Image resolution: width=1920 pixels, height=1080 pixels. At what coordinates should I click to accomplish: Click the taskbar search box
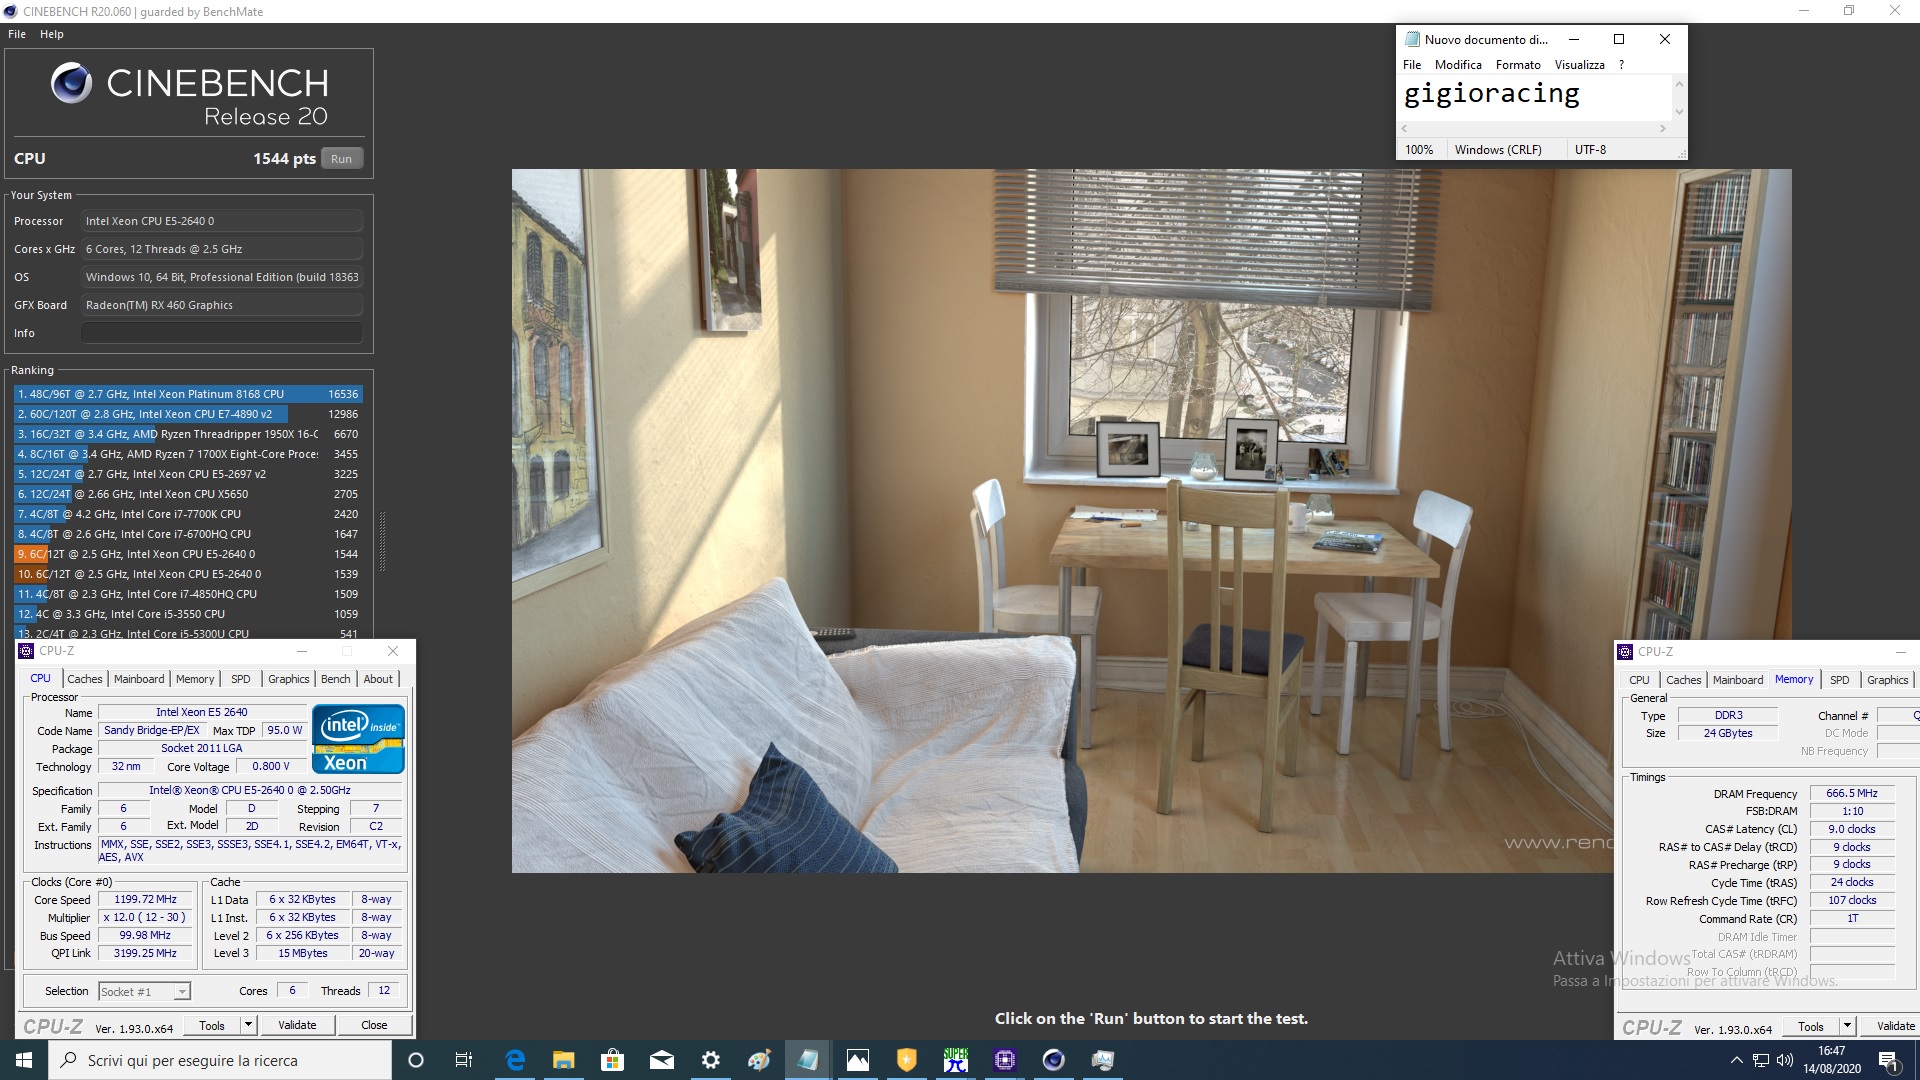point(220,1060)
